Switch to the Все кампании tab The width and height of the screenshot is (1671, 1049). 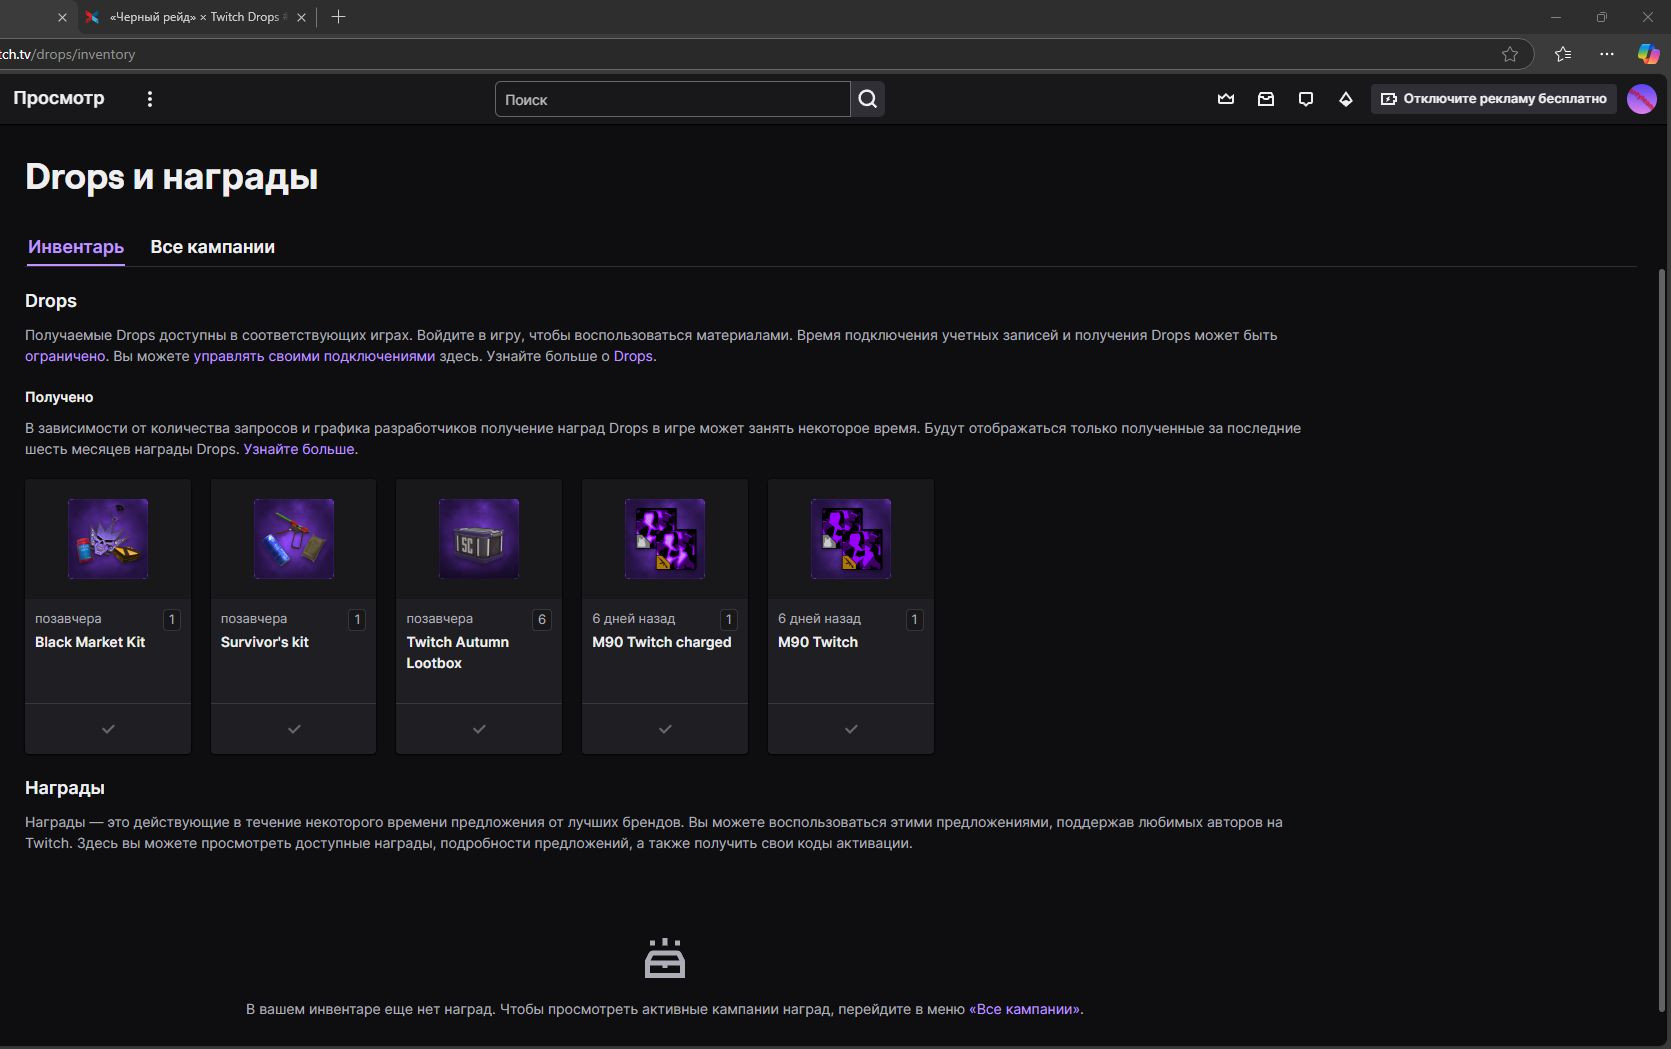pyautogui.click(x=212, y=247)
